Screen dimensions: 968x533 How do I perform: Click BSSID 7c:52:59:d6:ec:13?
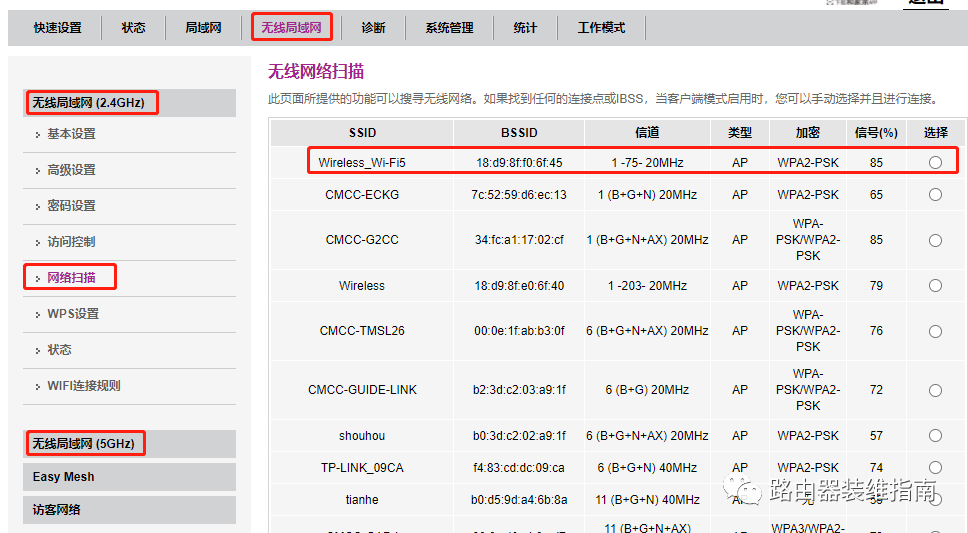519,195
